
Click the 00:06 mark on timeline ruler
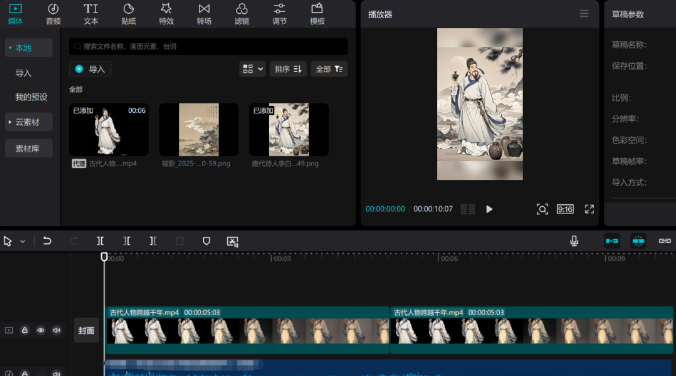[449, 258]
